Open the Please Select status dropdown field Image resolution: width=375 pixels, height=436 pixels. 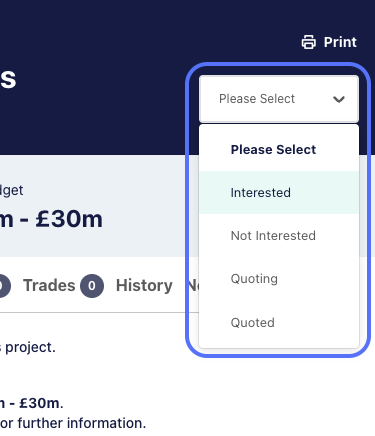coord(279,99)
